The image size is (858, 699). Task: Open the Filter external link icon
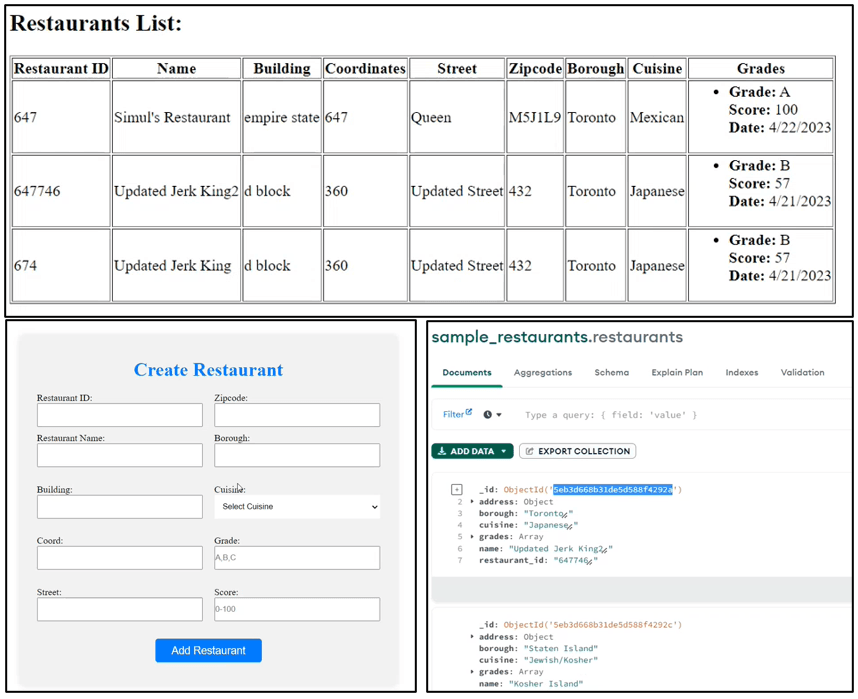coord(469,412)
